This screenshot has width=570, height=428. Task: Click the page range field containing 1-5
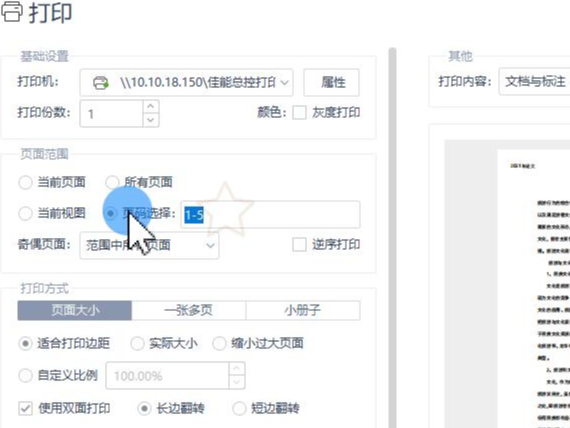coord(270,215)
